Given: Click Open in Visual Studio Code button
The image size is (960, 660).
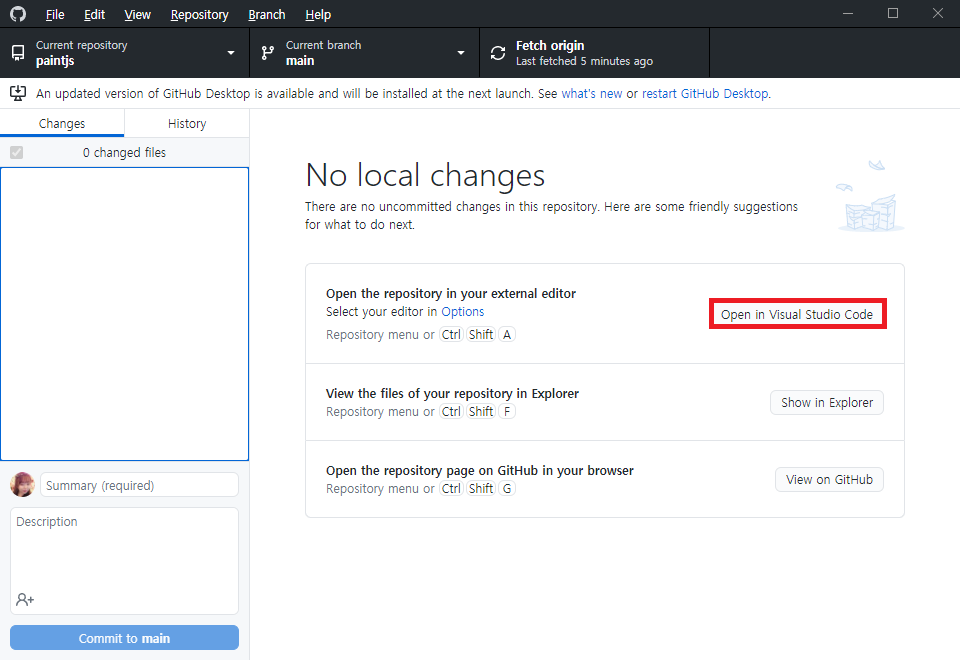Looking at the screenshot, I should click(x=797, y=314).
